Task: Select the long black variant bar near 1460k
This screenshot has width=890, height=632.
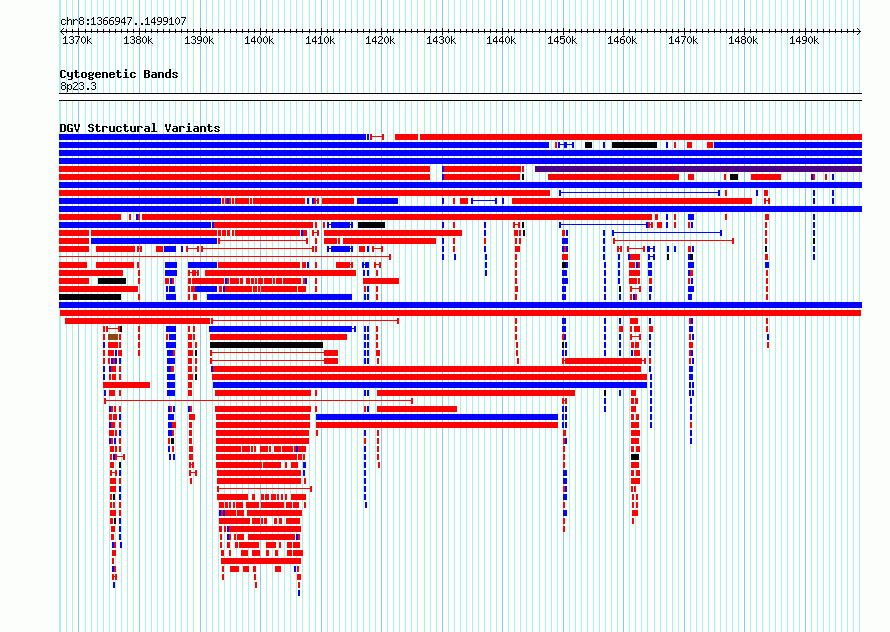Action: (x=634, y=145)
